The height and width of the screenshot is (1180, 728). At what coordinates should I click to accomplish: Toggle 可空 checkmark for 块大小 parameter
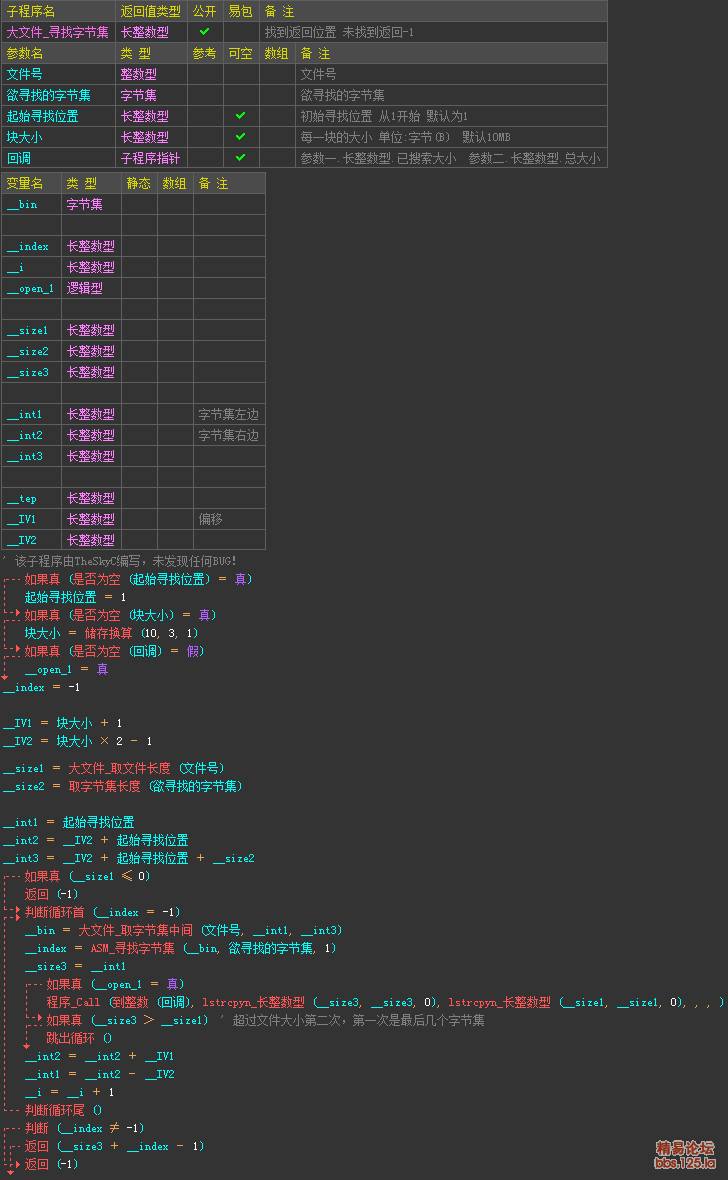240,137
